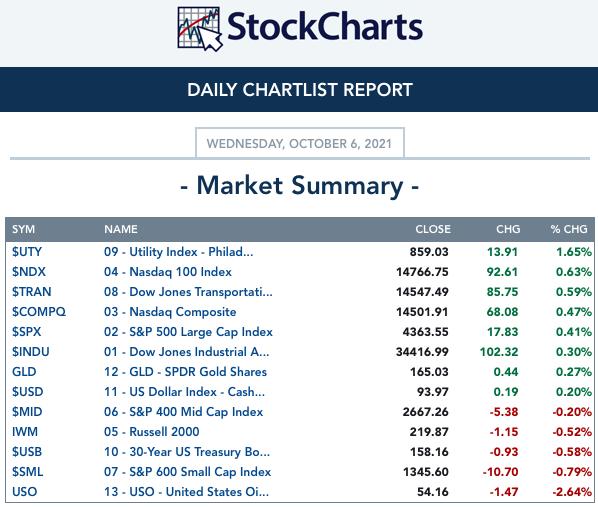Open the $USD symbol link
This screenshot has height=507, width=598.
[x=27, y=392]
